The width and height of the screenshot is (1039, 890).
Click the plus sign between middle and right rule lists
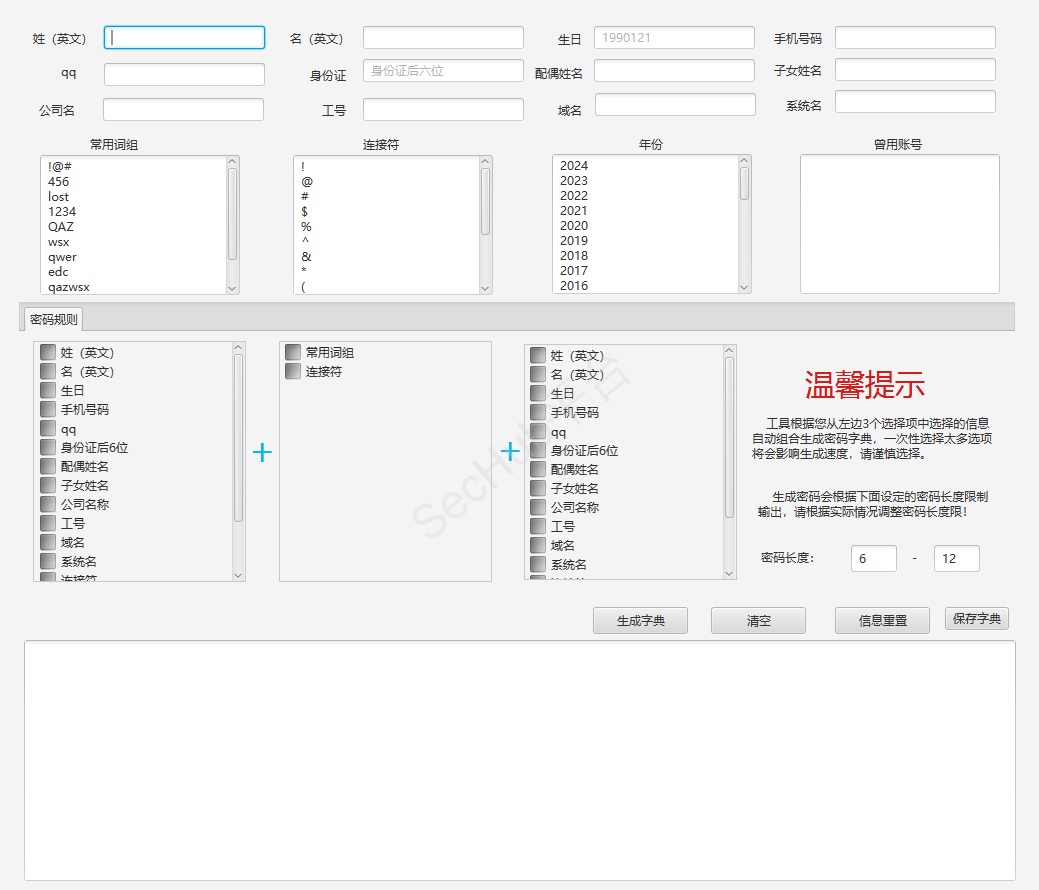tap(510, 452)
